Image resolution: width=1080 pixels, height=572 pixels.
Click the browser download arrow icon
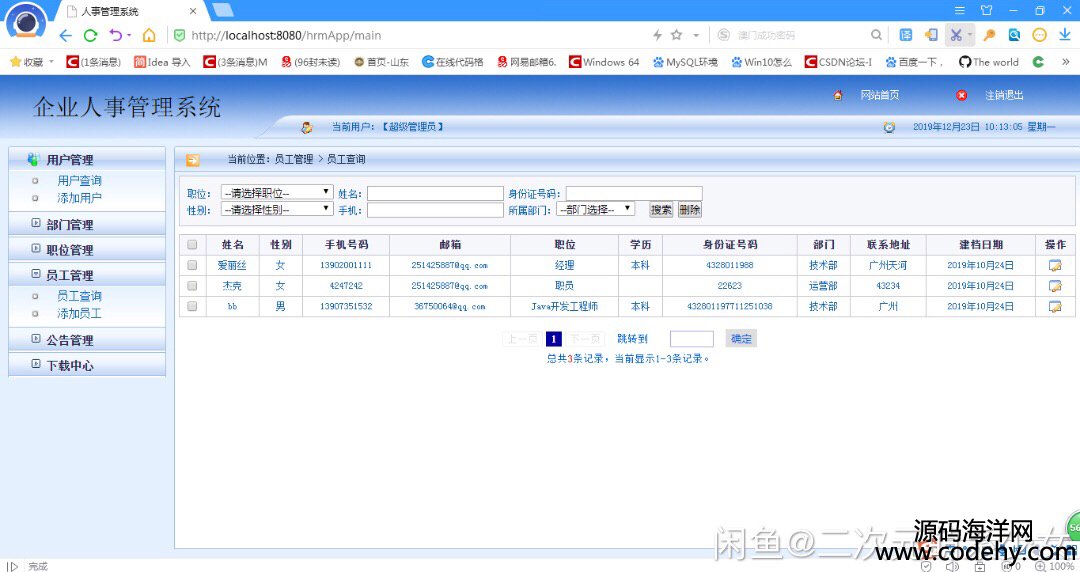(x=1065, y=35)
